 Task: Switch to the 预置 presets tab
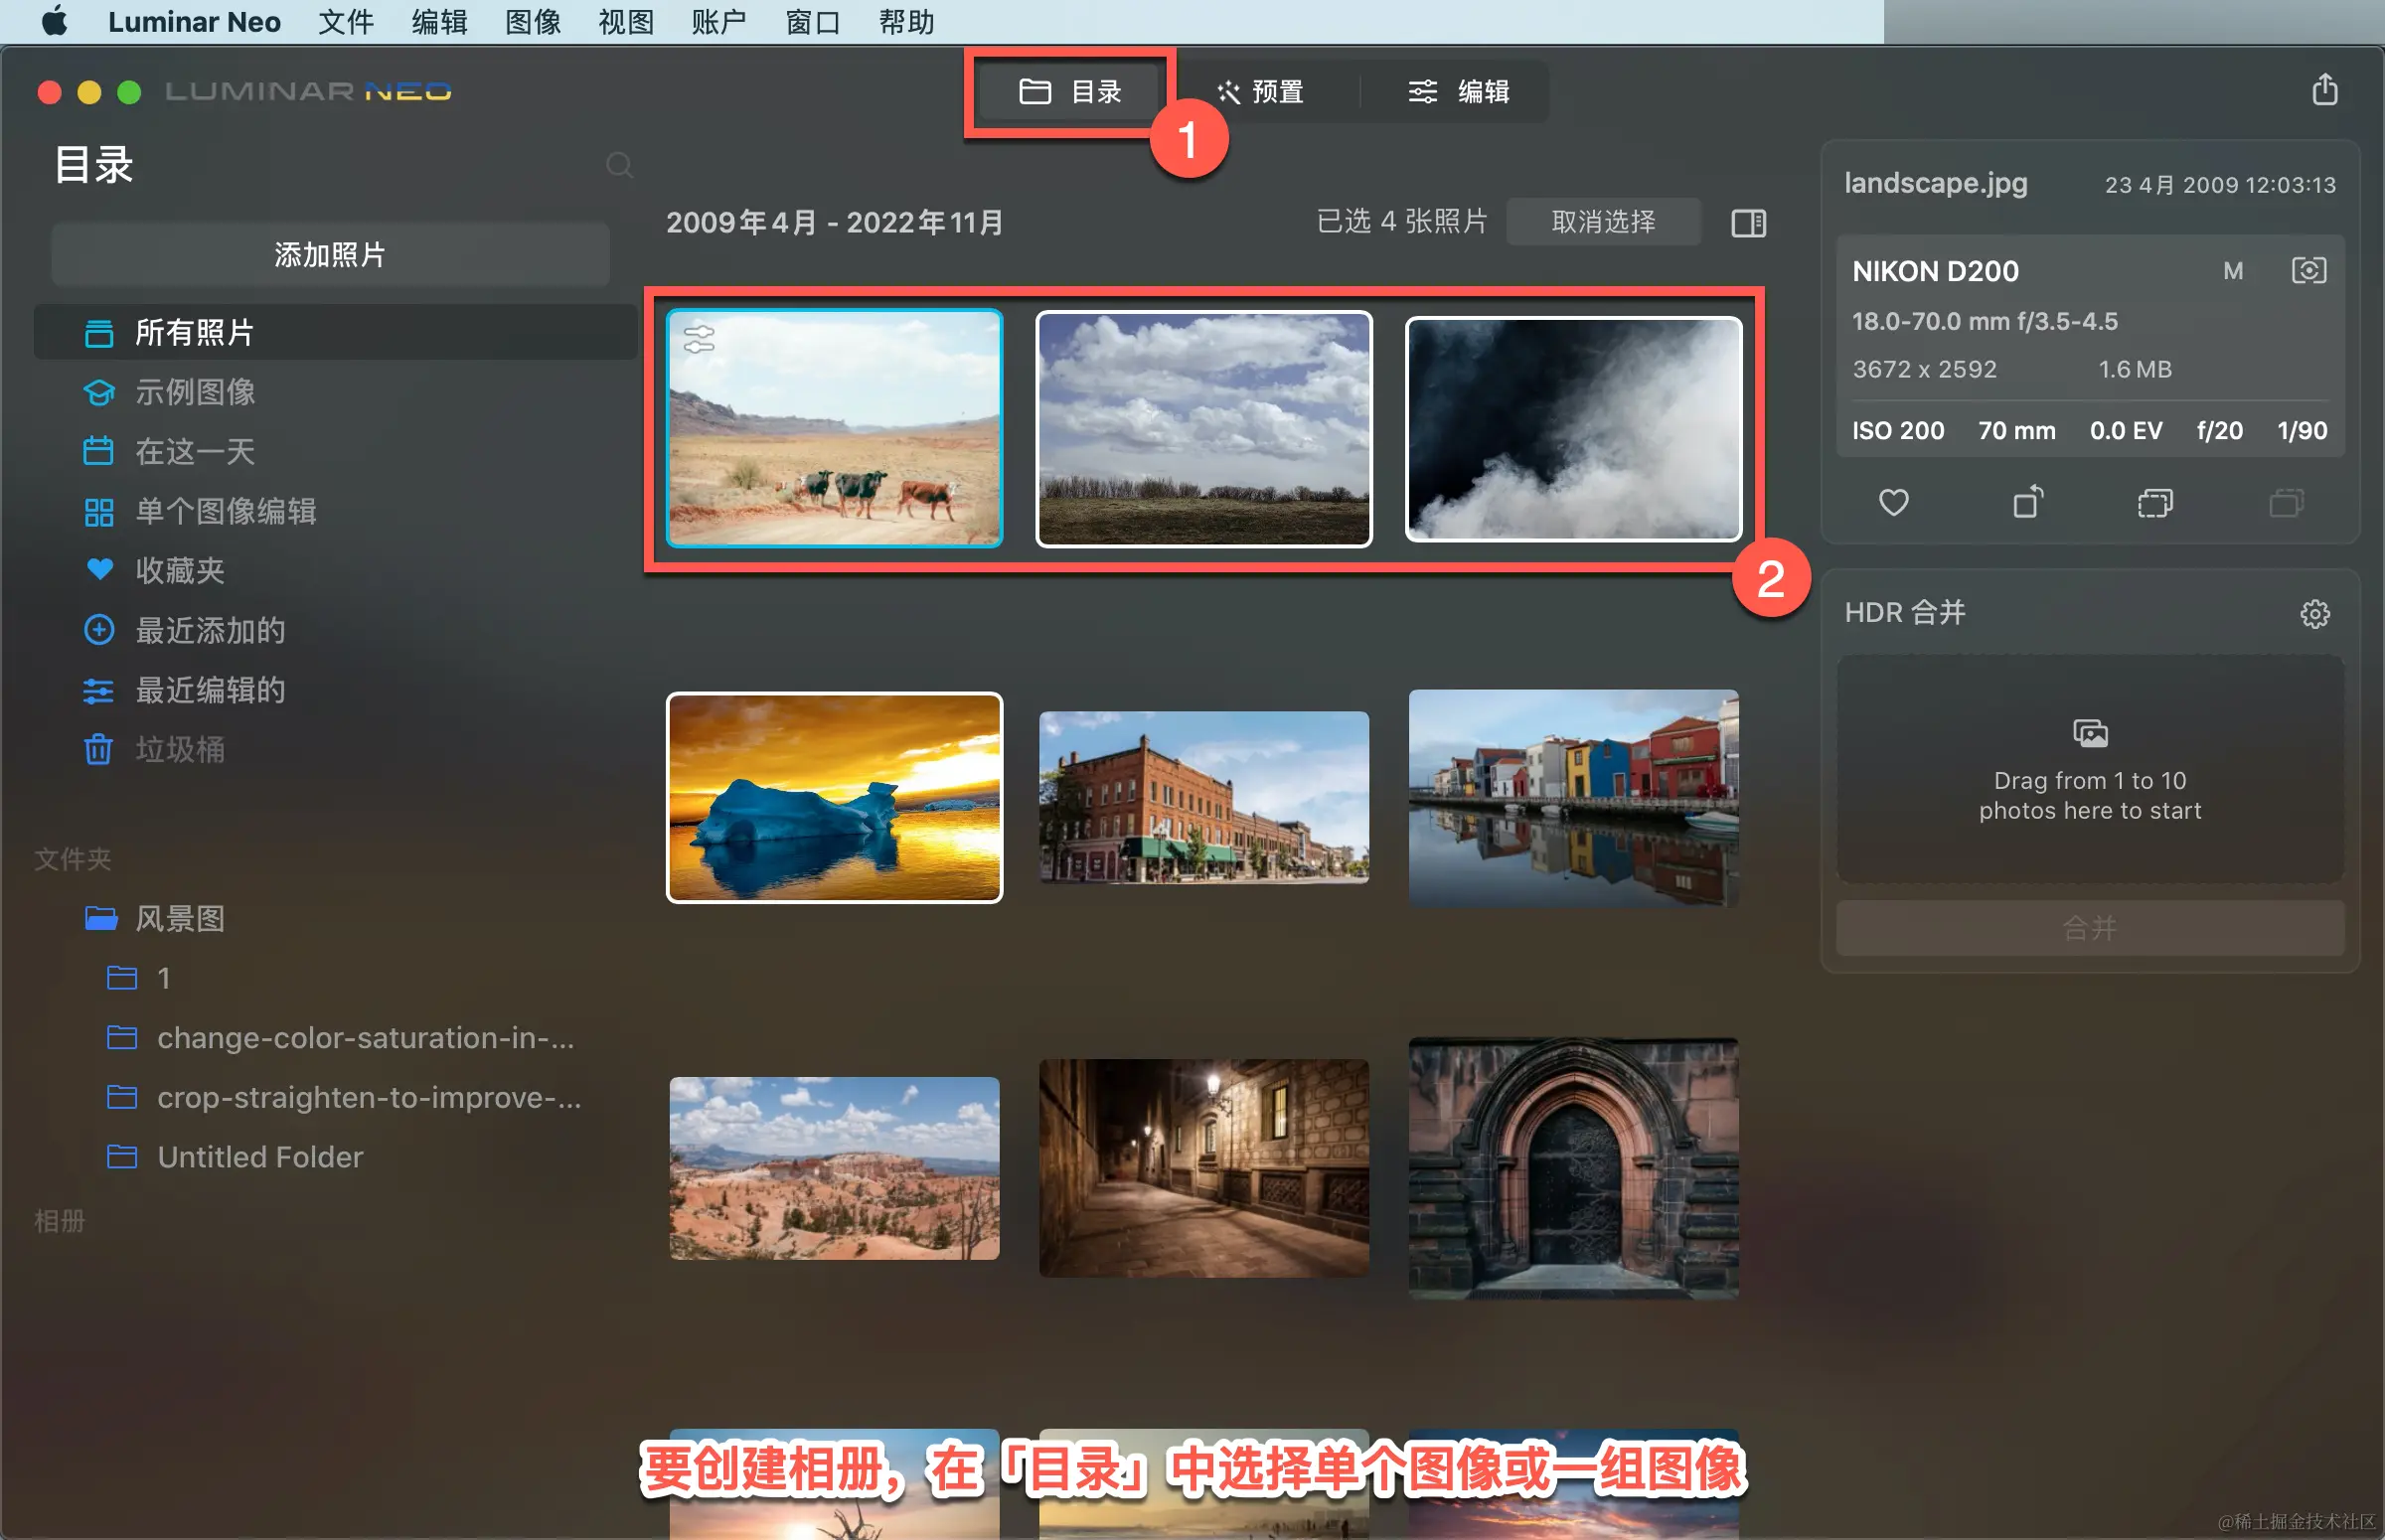1260,92
